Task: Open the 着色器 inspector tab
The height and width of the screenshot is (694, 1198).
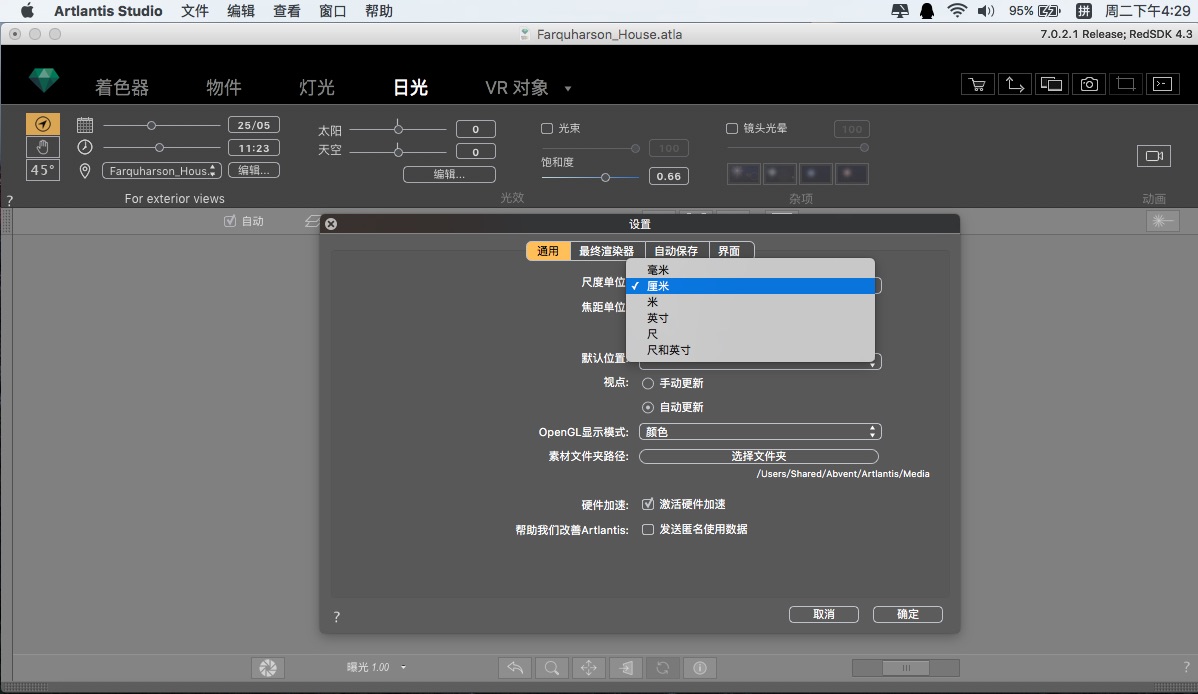Action: (122, 87)
